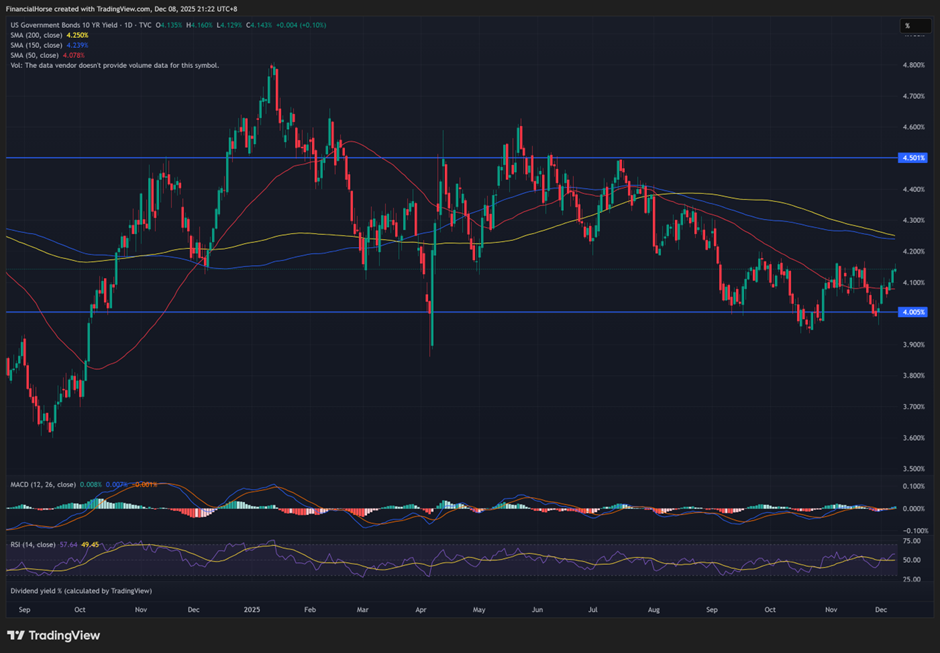Click the RSI 75.00 scale label
The height and width of the screenshot is (653, 940).
coord(913,540)
